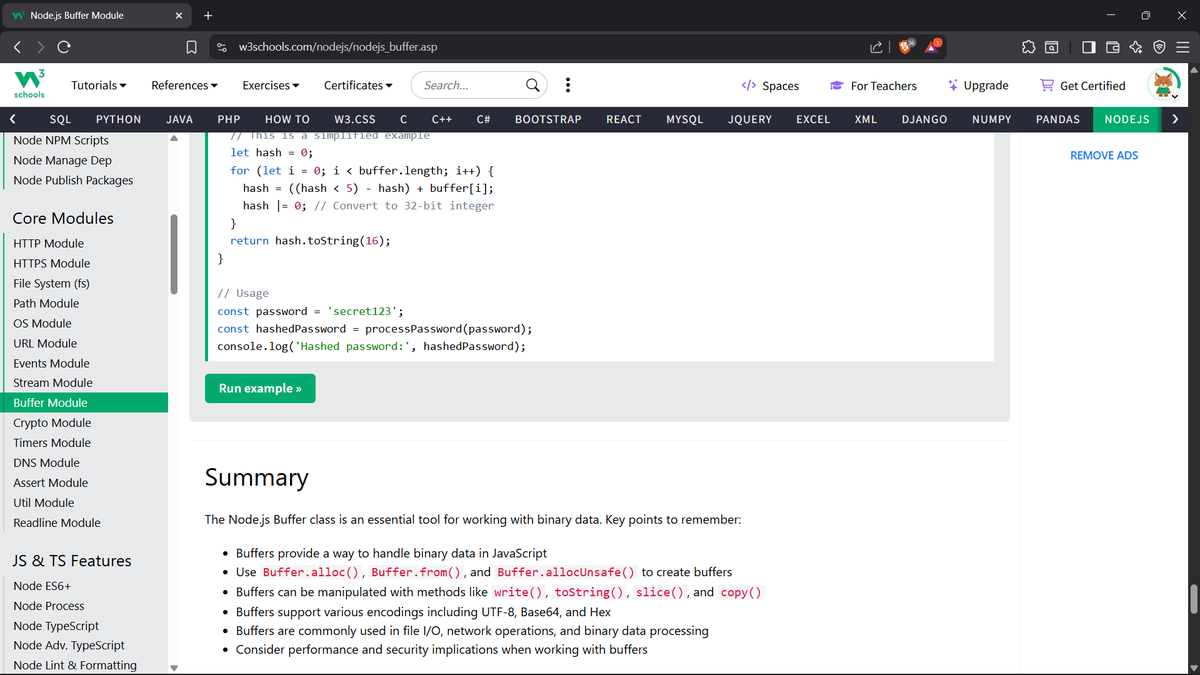Select DJANGO in the topic bar
The image size is (1200, 675).
click(924, 119)
